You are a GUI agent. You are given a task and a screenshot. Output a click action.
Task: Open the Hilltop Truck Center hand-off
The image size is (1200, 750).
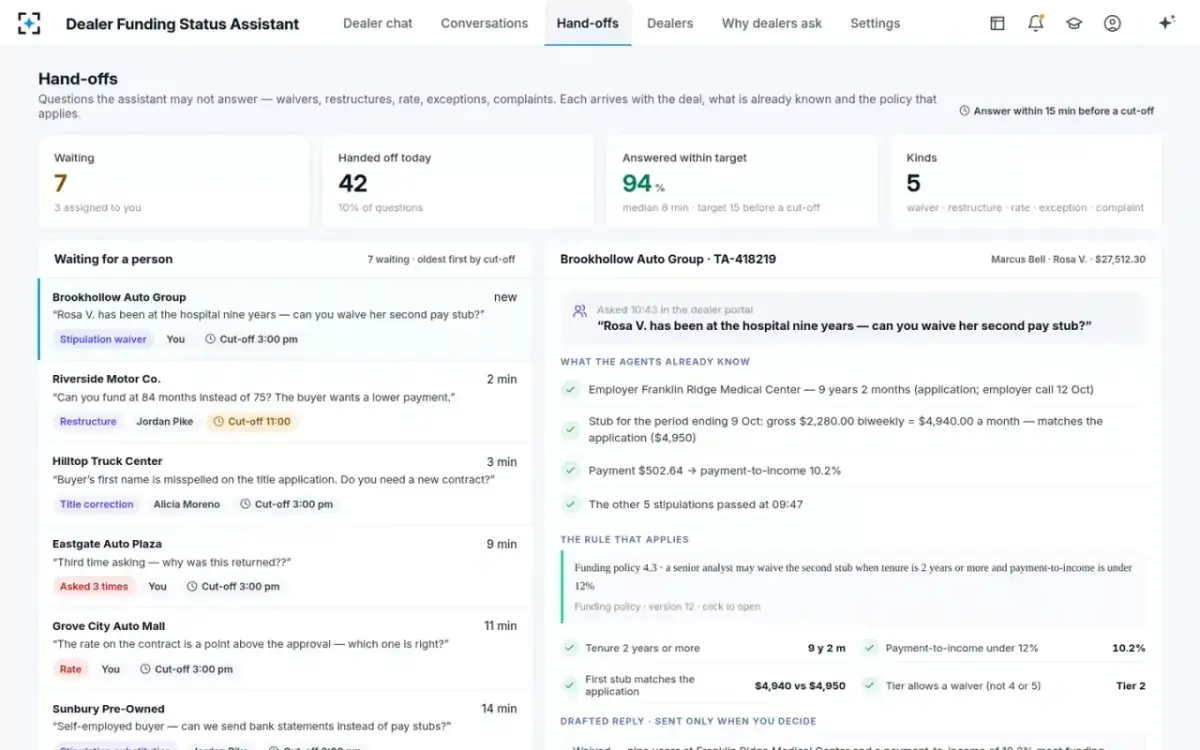click(x=285, y=484)
